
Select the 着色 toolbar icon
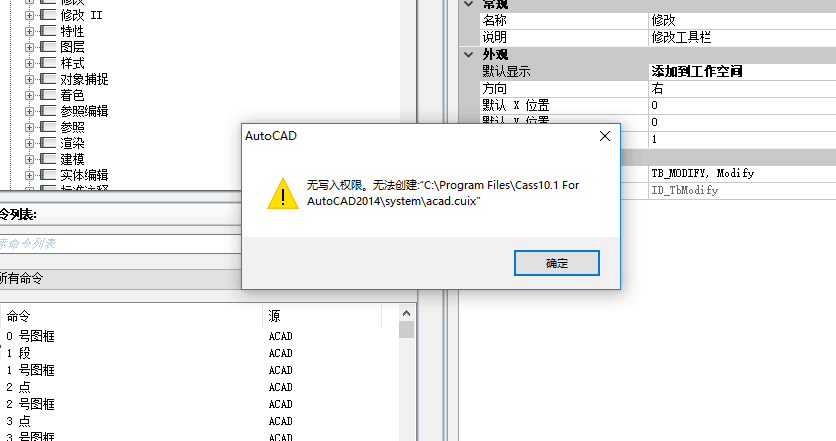coord(48,95)
